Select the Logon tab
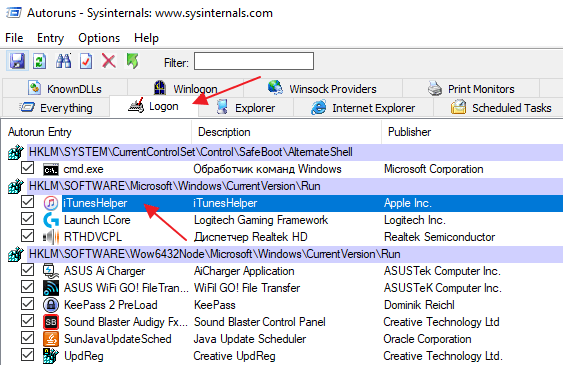563x365 pixels. (154, 106)
